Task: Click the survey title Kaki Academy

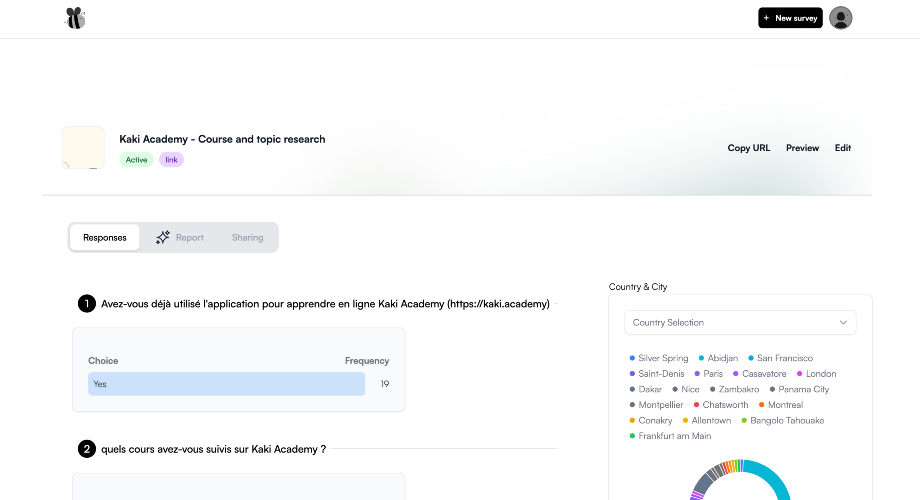Action: pos(222,139)
